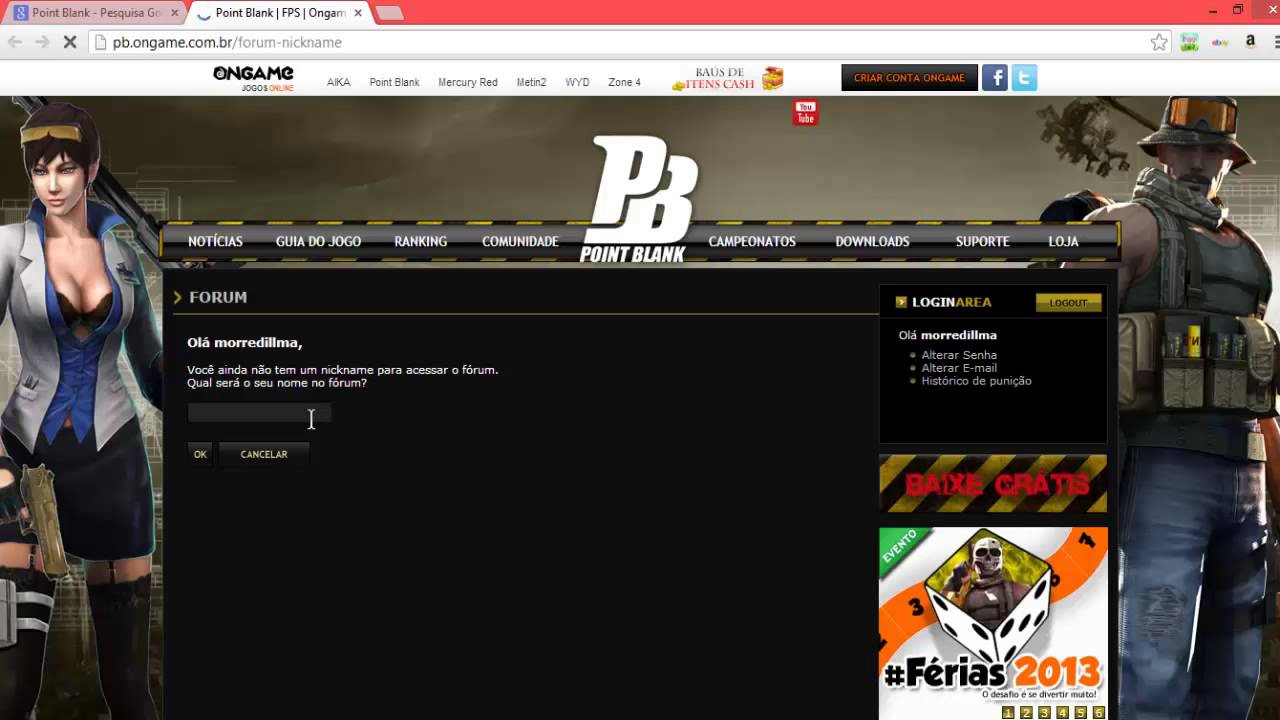Click the FORUM section heading
The width and height of the screenshot is (1280, 720).
(x=218, y=297)
